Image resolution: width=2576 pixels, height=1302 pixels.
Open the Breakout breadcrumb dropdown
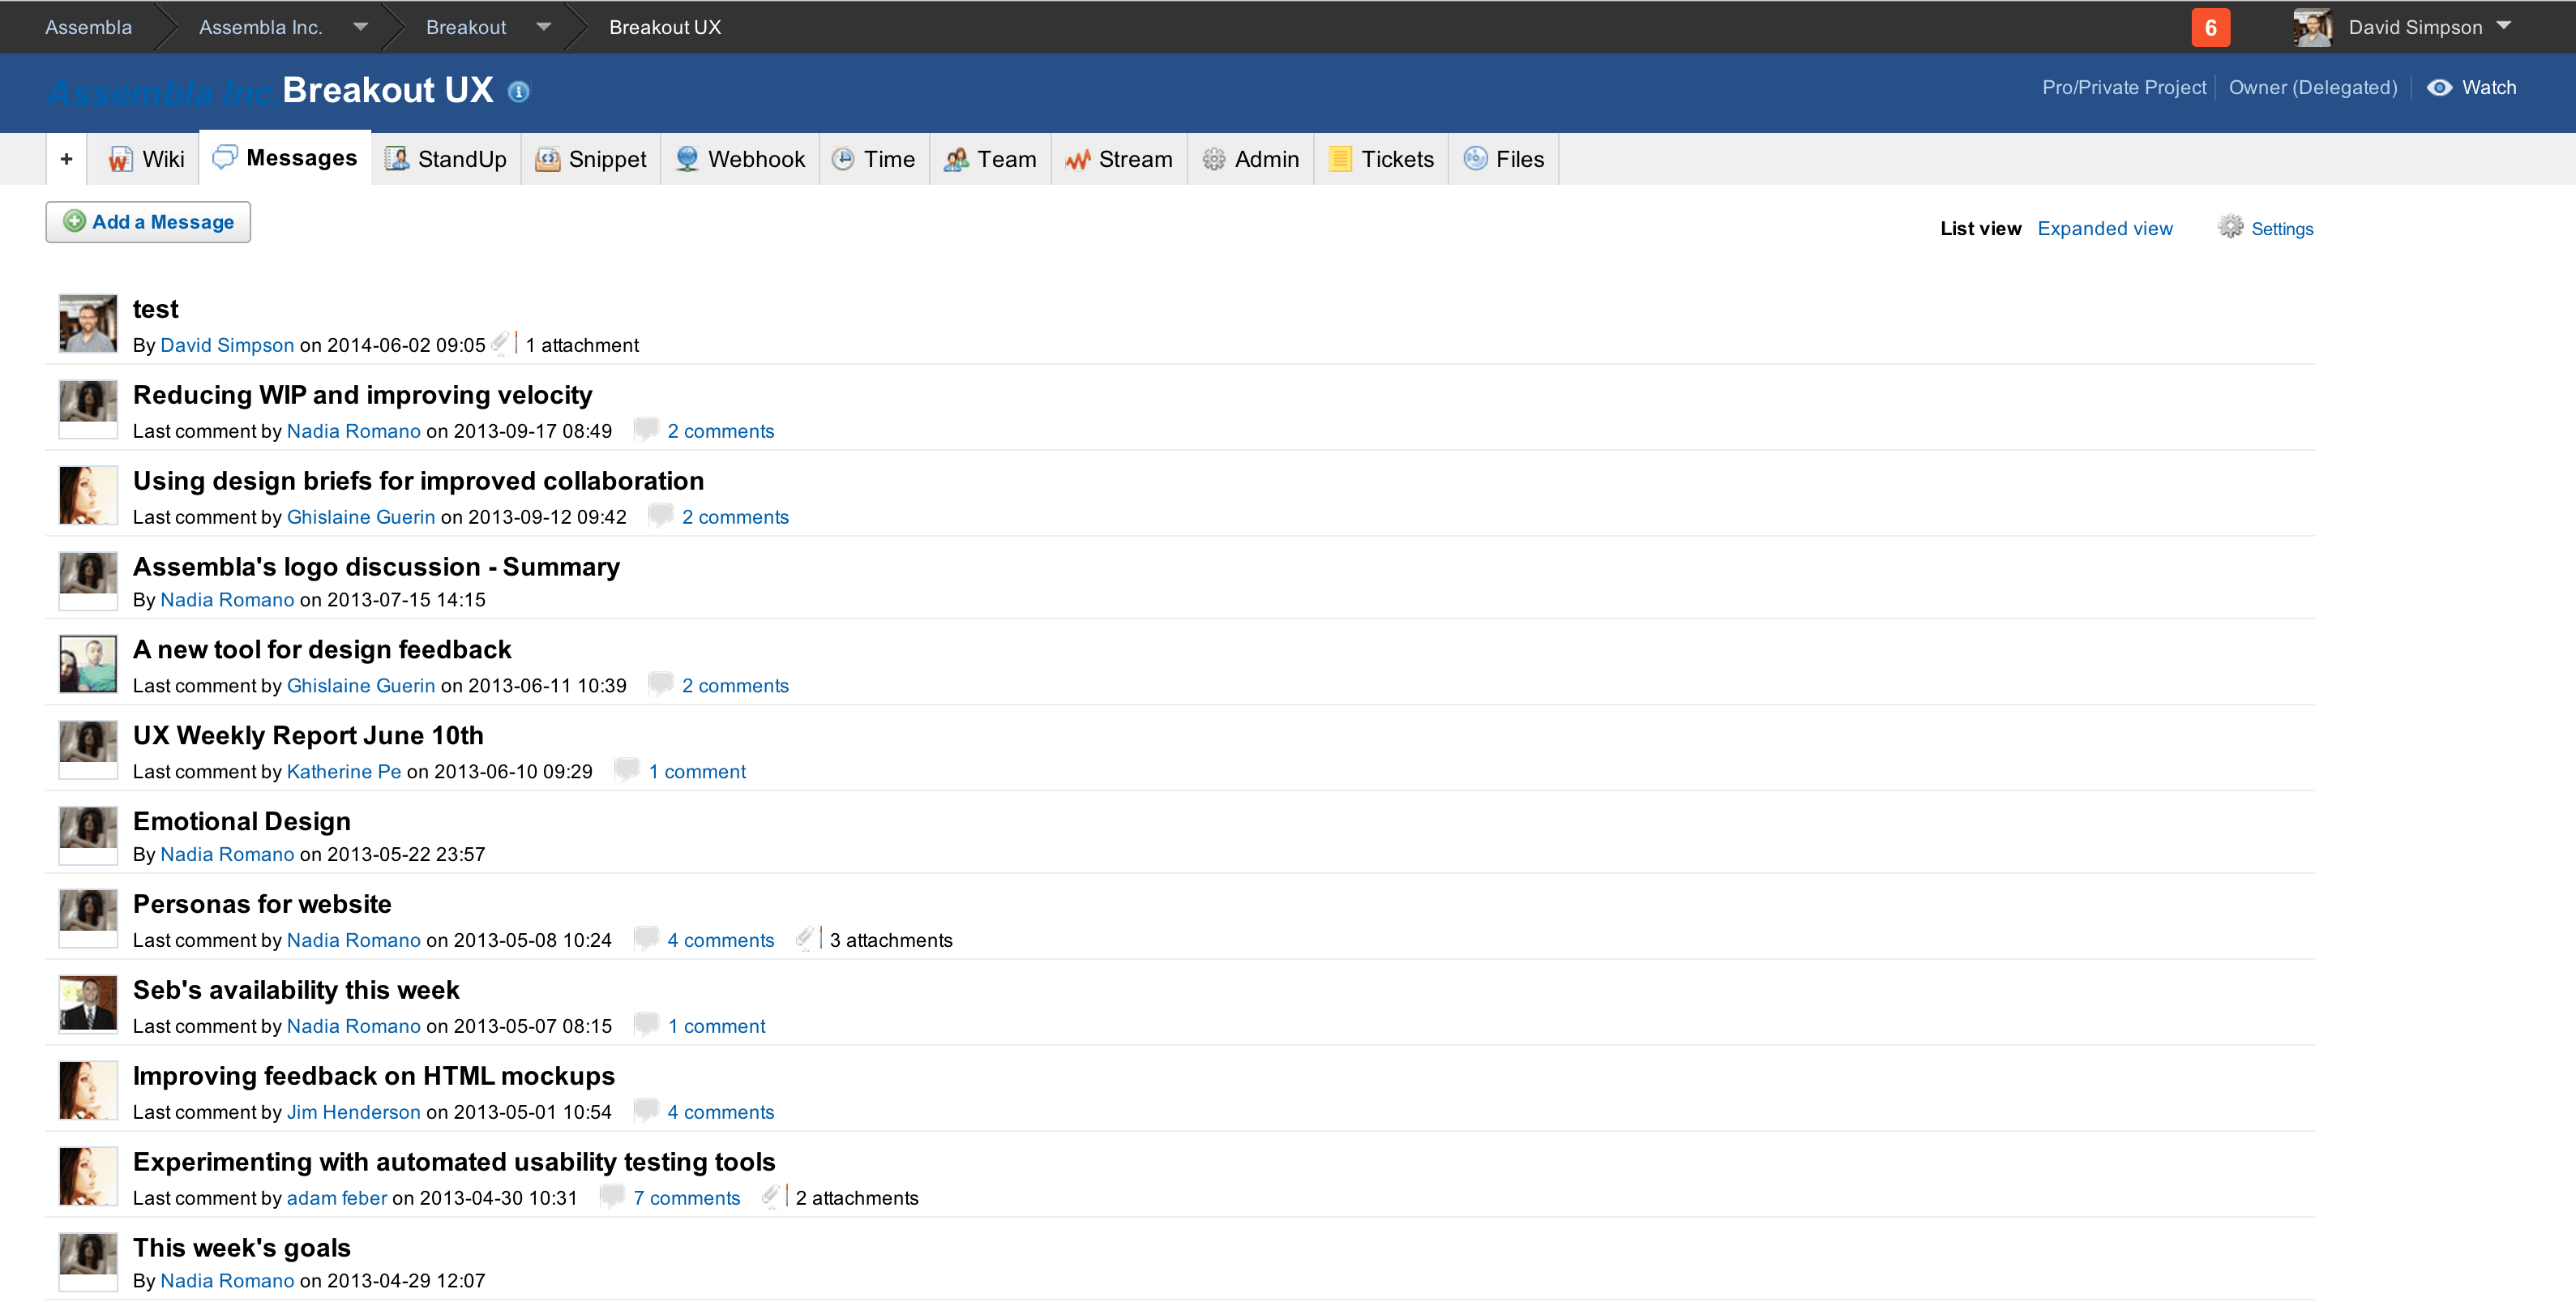point(543,27)
